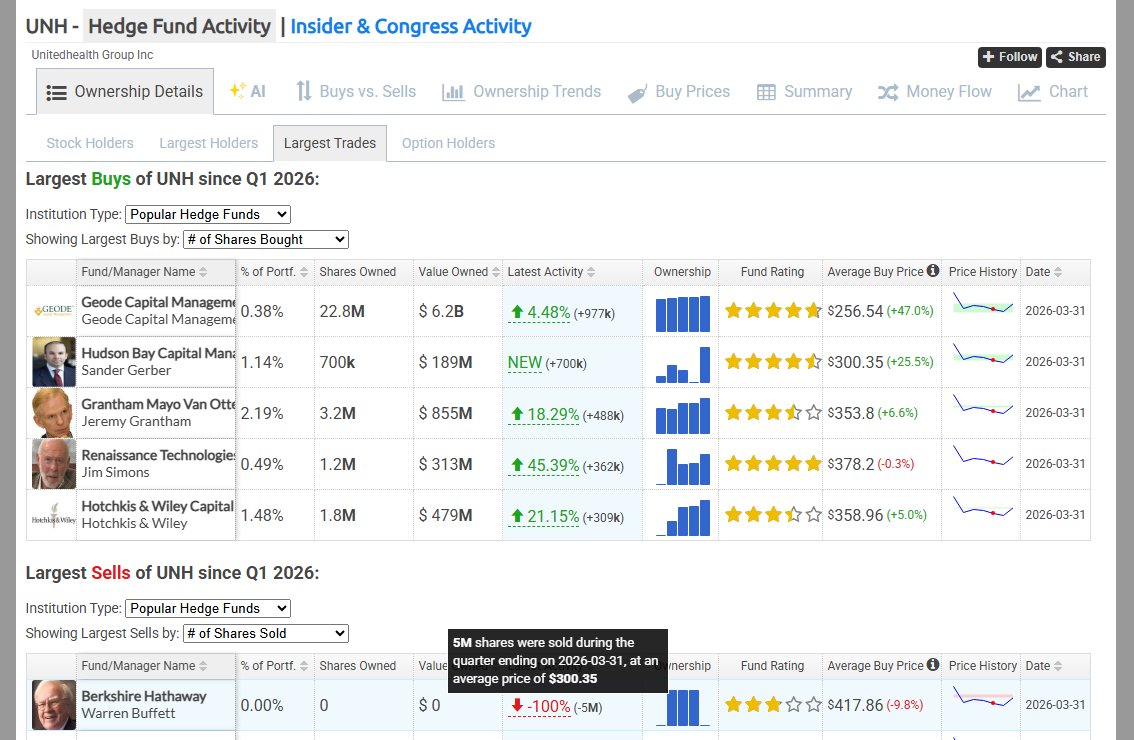Image resolution: width=1134 pixels, height=740 pixels.
Task: Click Berkshire Hathaway's price history sparkline
Action: click(x=982, y=697)
